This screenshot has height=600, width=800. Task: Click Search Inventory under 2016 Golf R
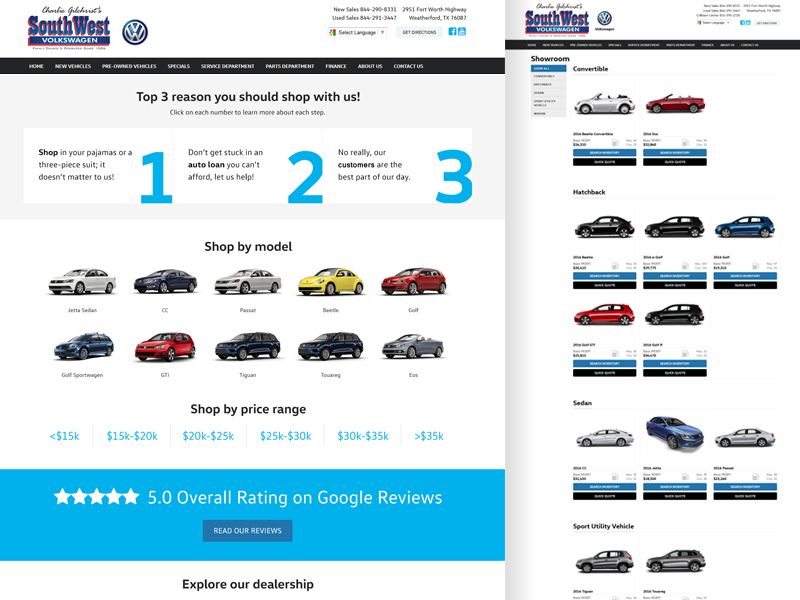click(x=675, y=364)
